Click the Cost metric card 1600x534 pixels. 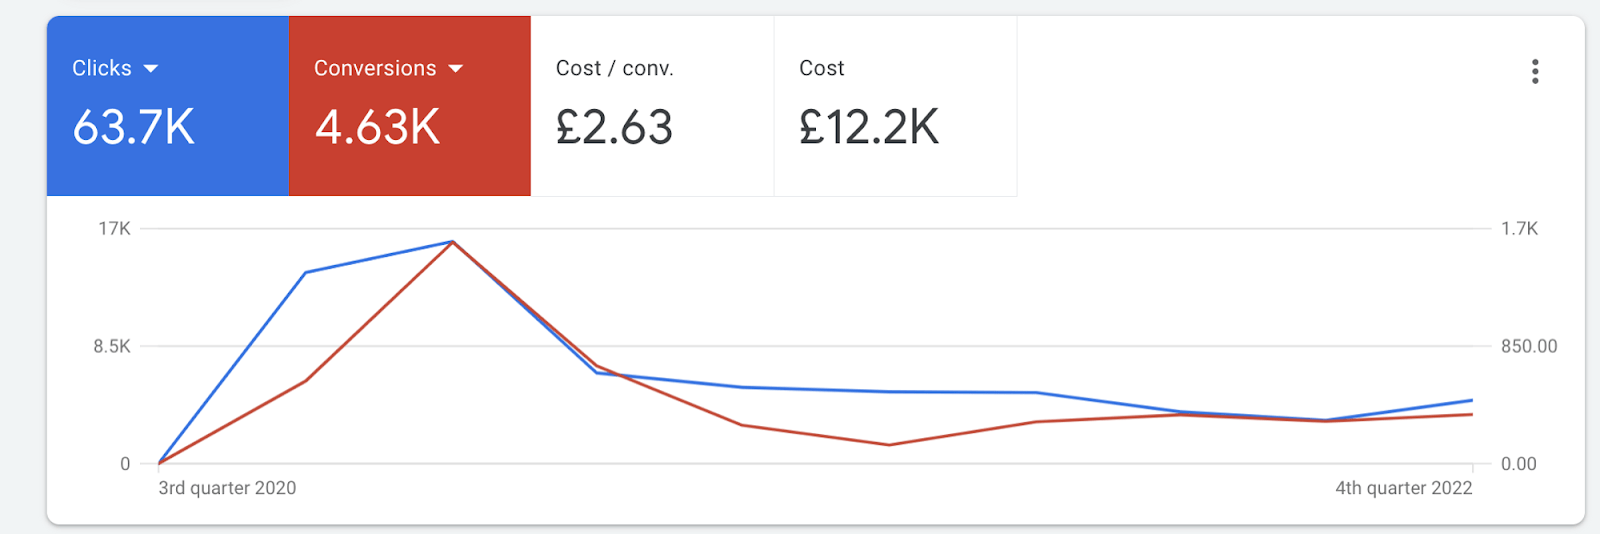(896, 106)
